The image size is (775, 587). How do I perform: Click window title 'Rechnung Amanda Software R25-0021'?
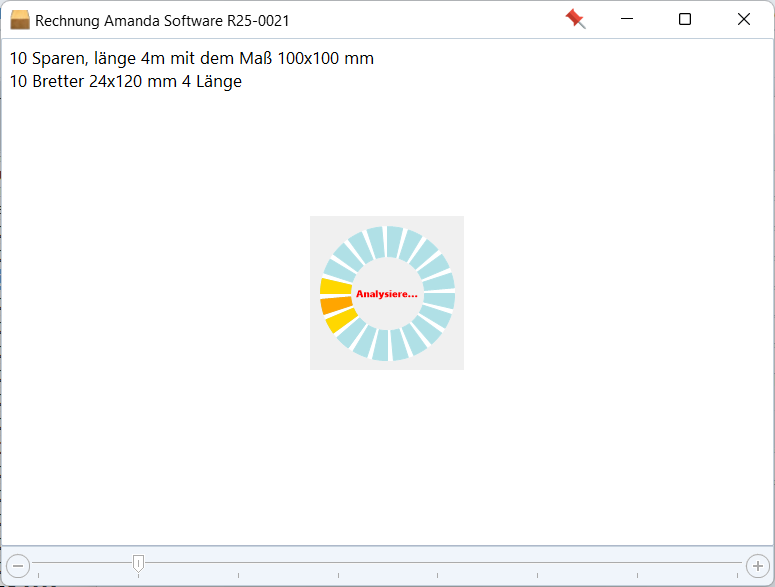pyautogui.click(x=162, y=21)
